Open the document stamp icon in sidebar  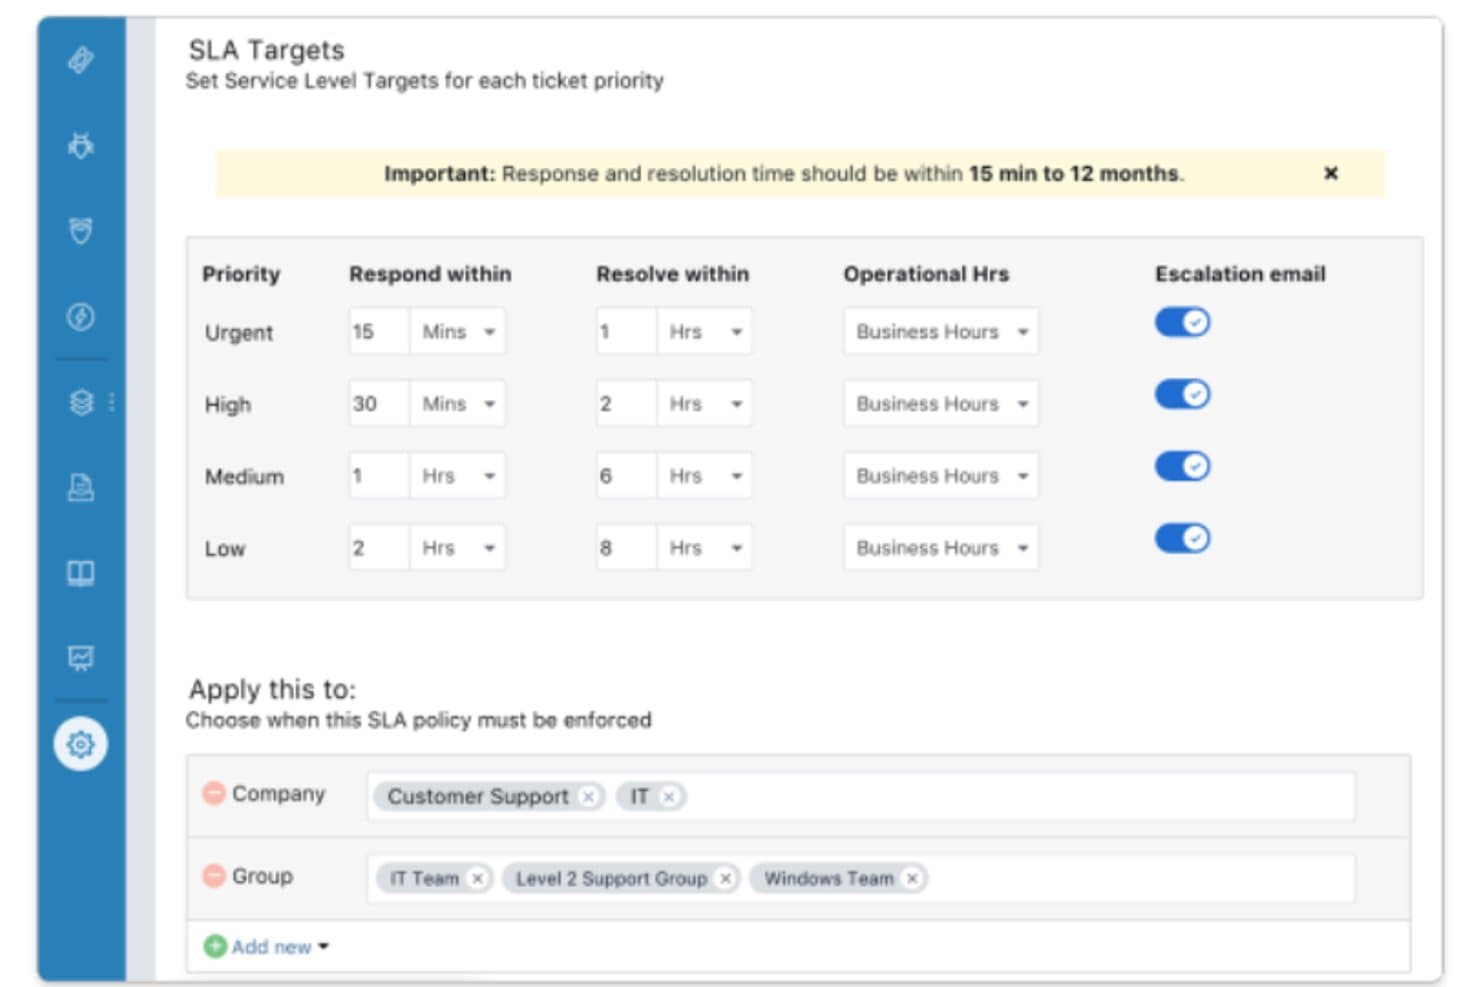coord(81,487)
